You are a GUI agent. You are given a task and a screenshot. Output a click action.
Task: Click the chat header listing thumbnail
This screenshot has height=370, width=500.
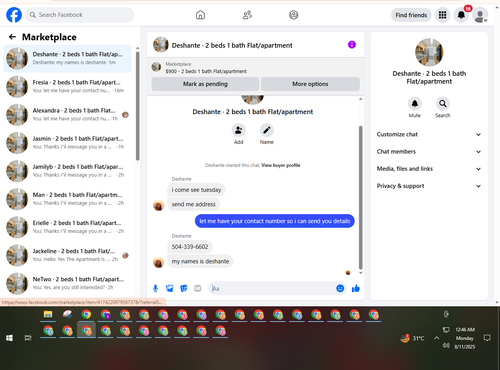coord(161,45)
